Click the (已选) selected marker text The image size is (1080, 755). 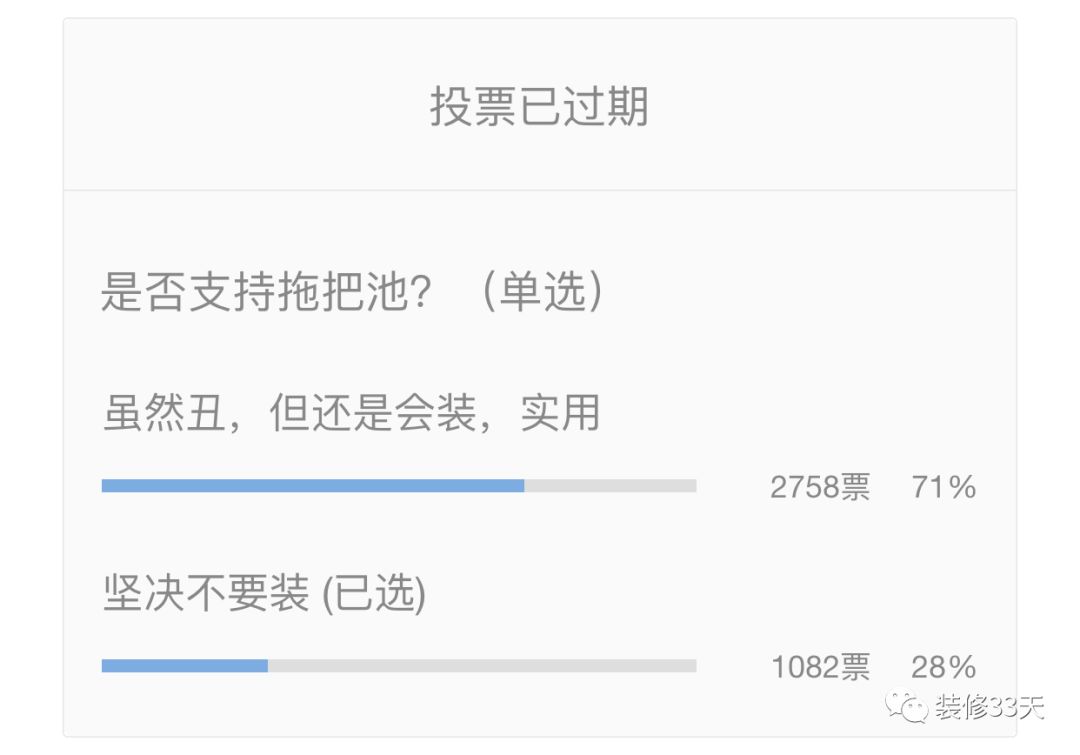coord(374,594)
